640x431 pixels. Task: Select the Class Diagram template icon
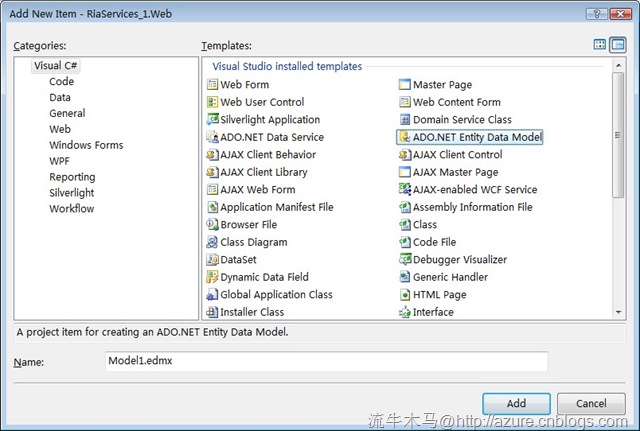point(212,242)
